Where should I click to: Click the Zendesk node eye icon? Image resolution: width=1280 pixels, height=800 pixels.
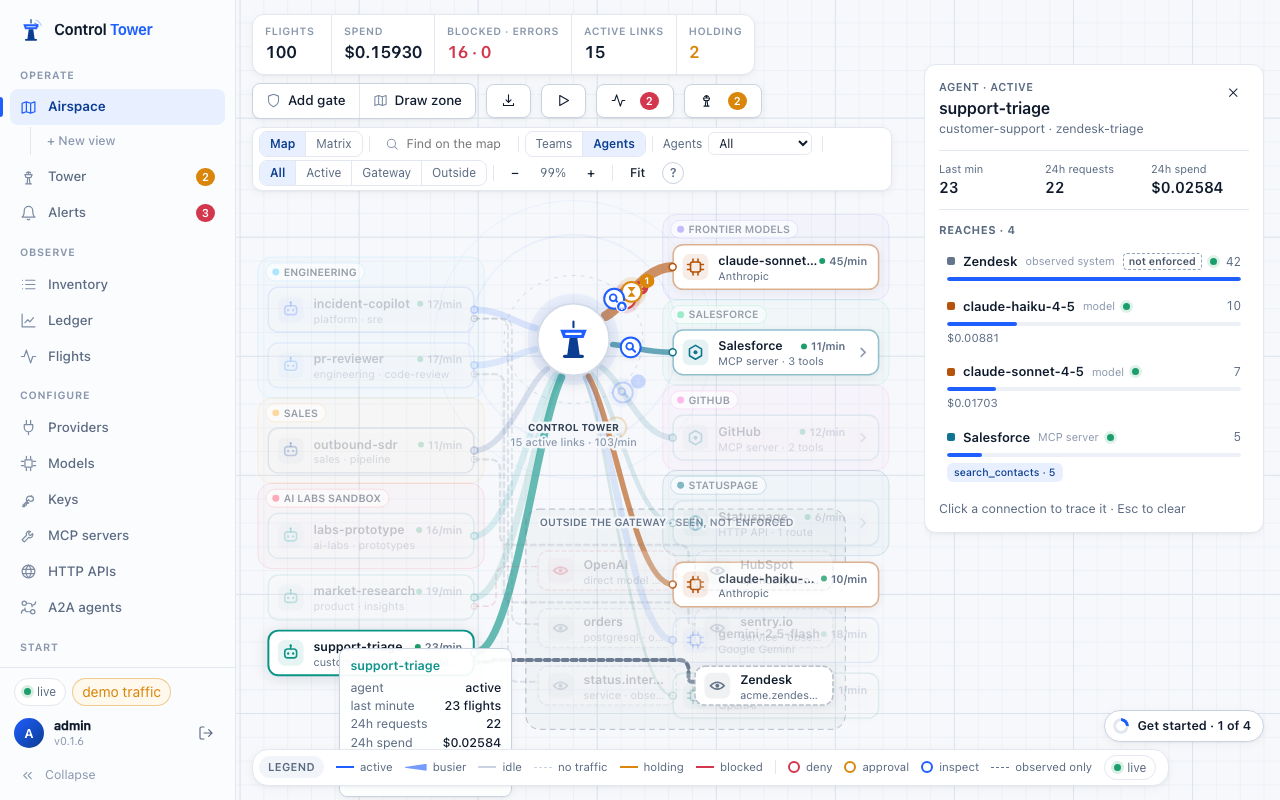(x=717, y=686)
